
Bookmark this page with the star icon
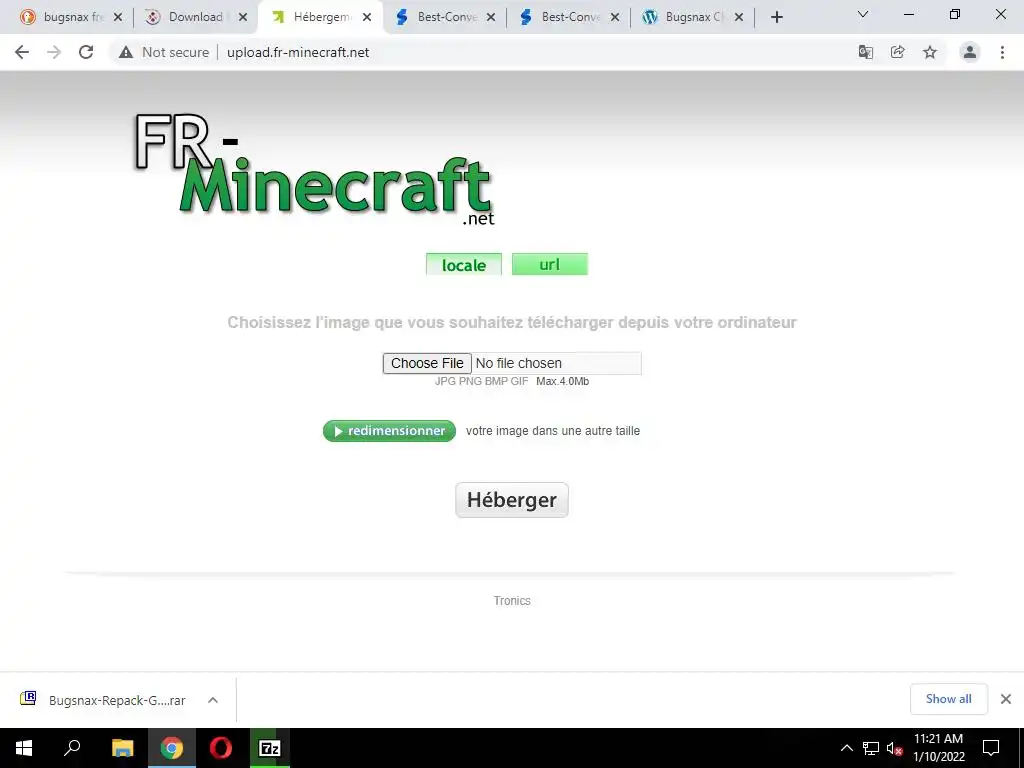click(x=930, y=52)
